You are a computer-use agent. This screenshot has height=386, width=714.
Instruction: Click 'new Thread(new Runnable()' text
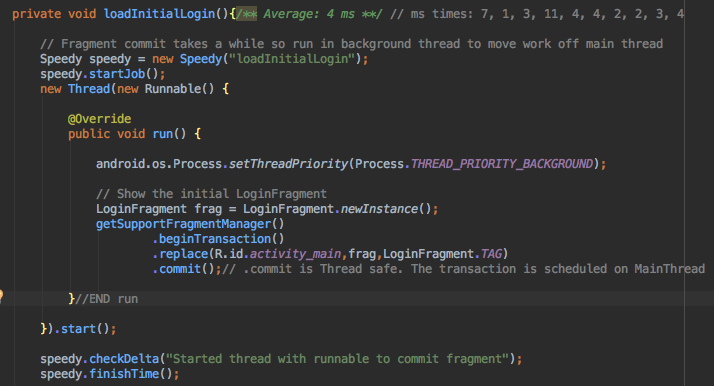pyautogui.click(x=127, y=89)
